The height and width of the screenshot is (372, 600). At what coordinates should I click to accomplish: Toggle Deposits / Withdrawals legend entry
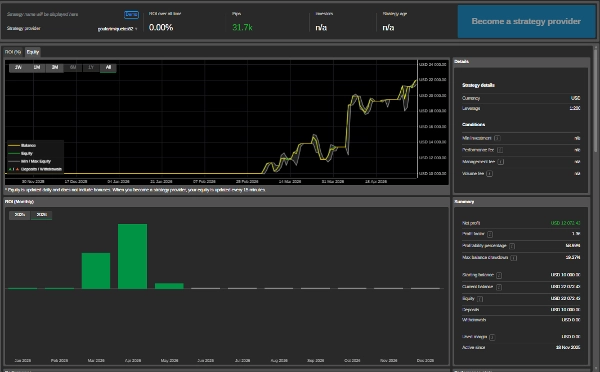[35, 169]
